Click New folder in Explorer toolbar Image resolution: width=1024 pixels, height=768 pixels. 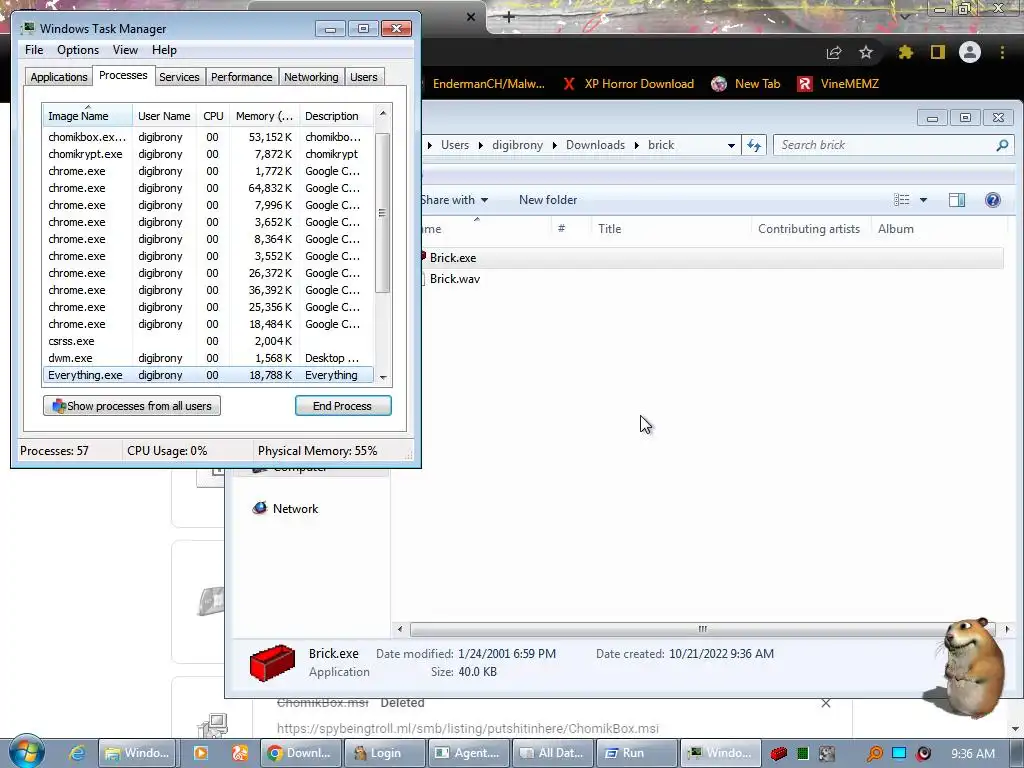(x=548, y=200)
